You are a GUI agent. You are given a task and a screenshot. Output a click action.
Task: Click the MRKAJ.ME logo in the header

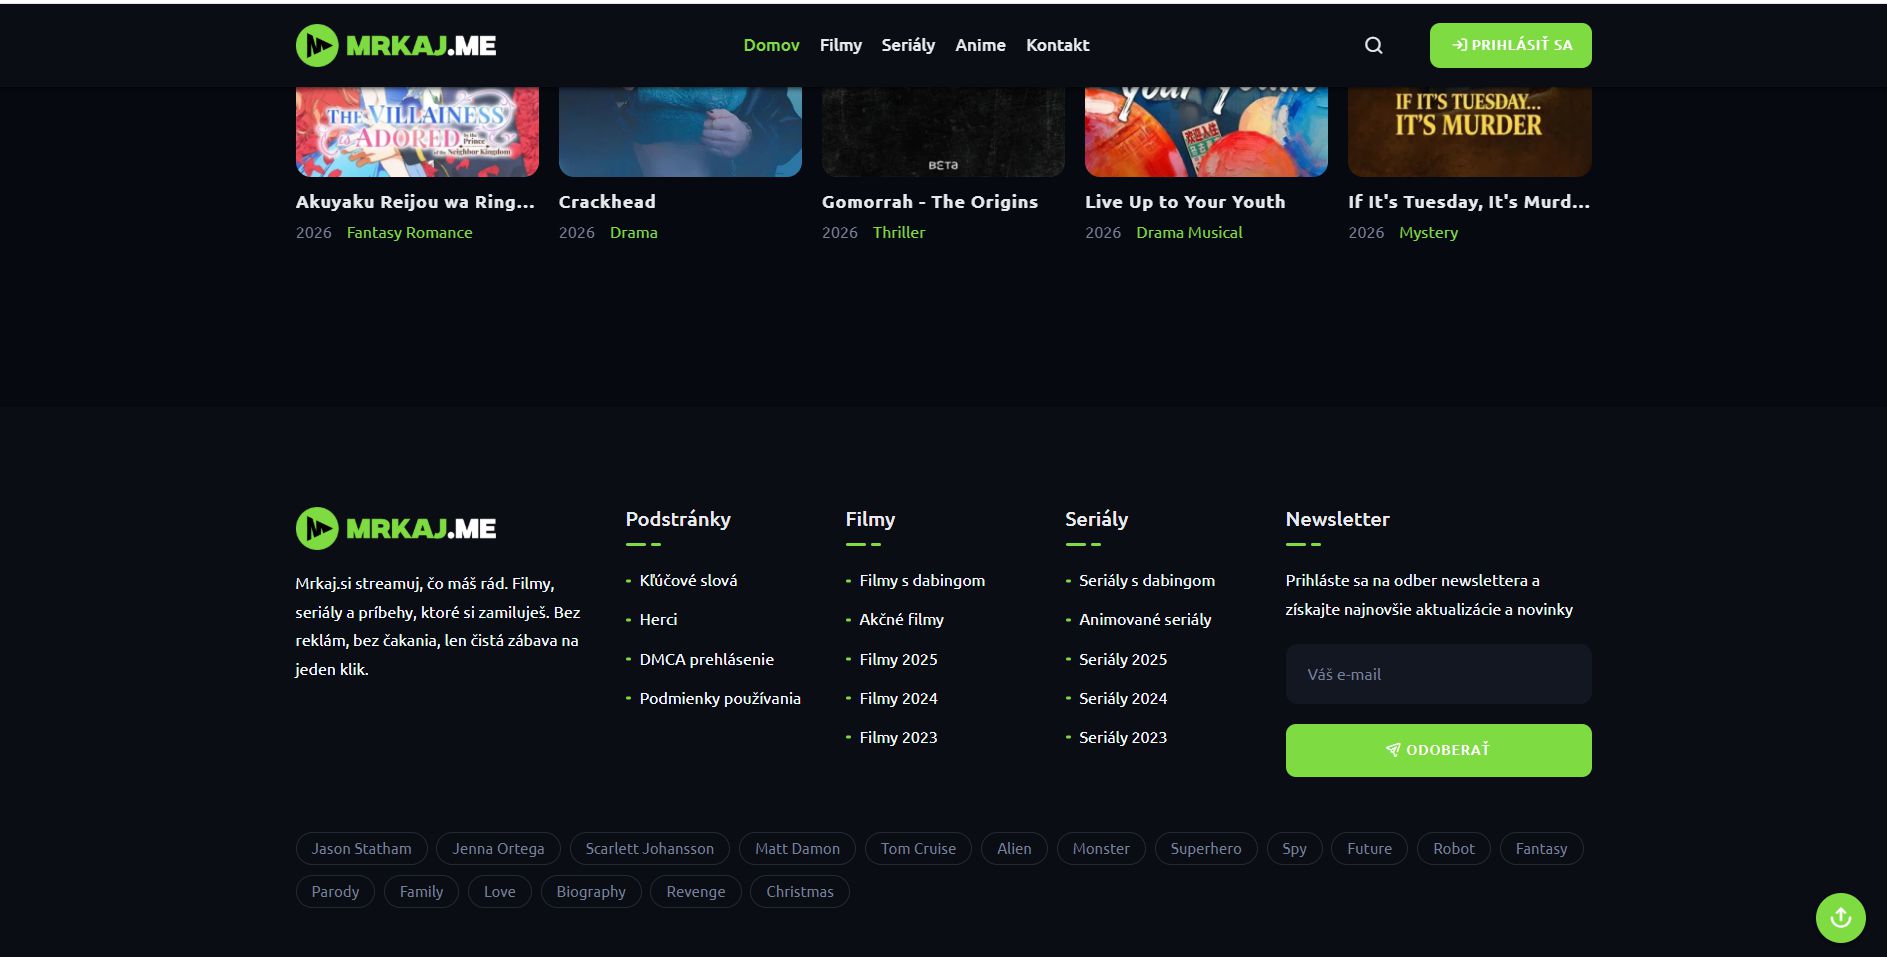pyautogui.click(x=396, y=45)
